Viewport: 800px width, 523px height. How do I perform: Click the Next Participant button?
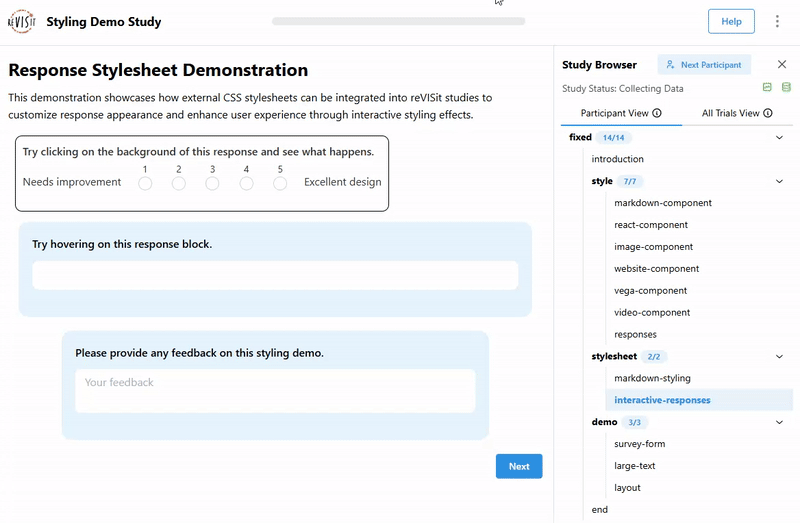704,65
